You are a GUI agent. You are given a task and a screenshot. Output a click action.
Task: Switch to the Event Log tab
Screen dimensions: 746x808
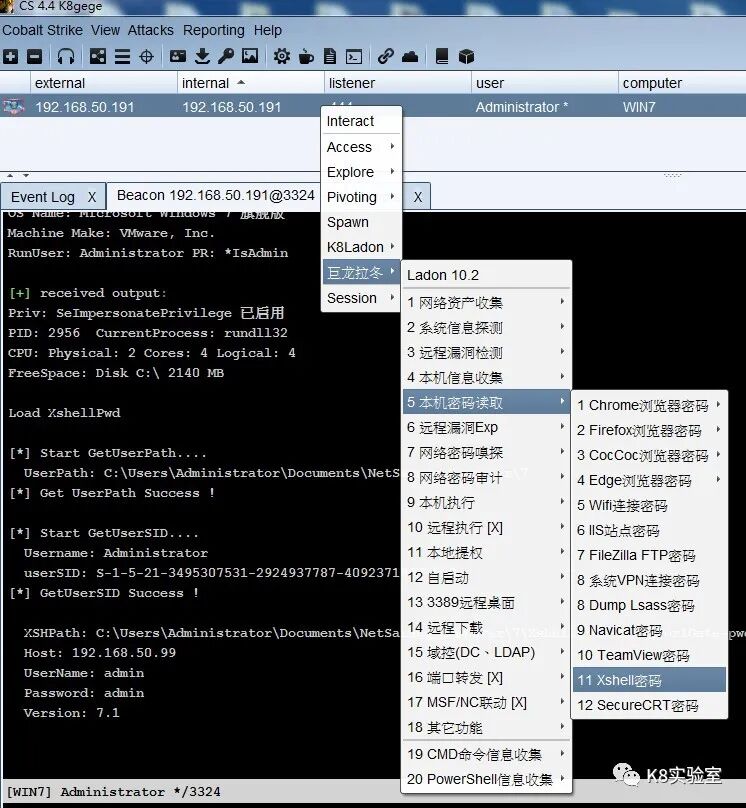point(43,197)
